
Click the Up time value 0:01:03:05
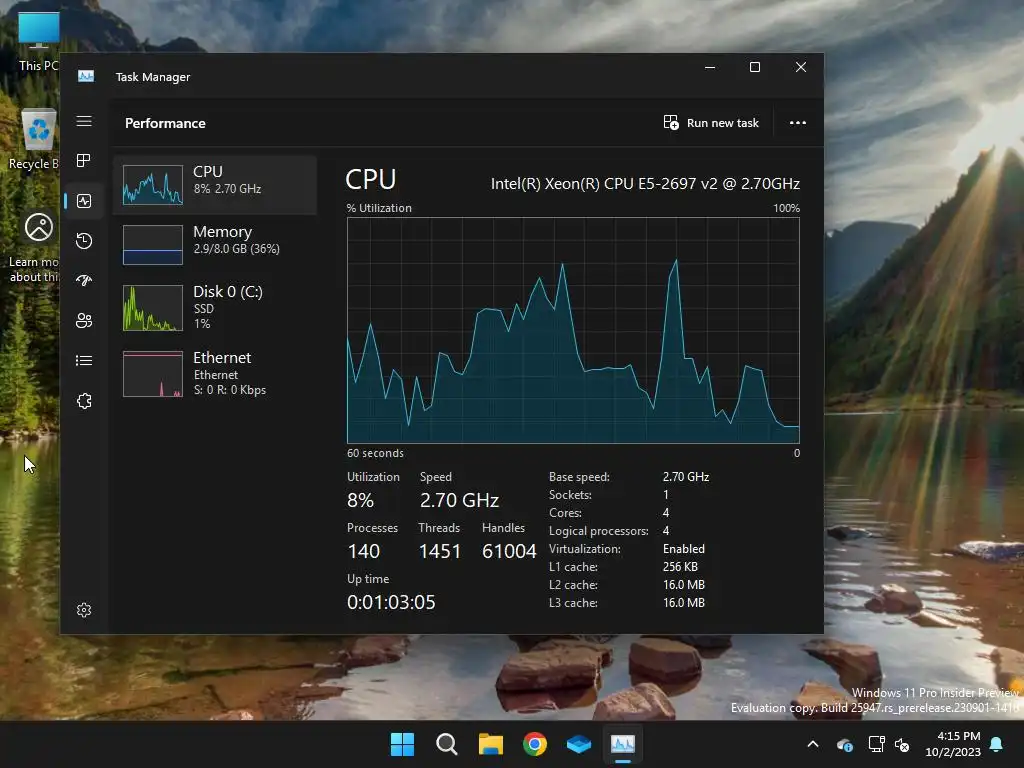[x=391, y=602]
